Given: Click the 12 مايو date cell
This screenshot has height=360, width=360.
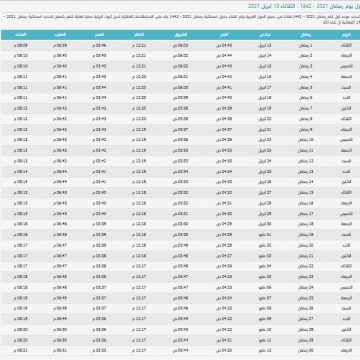Looking at the screenshot, I should coord(265,351).
